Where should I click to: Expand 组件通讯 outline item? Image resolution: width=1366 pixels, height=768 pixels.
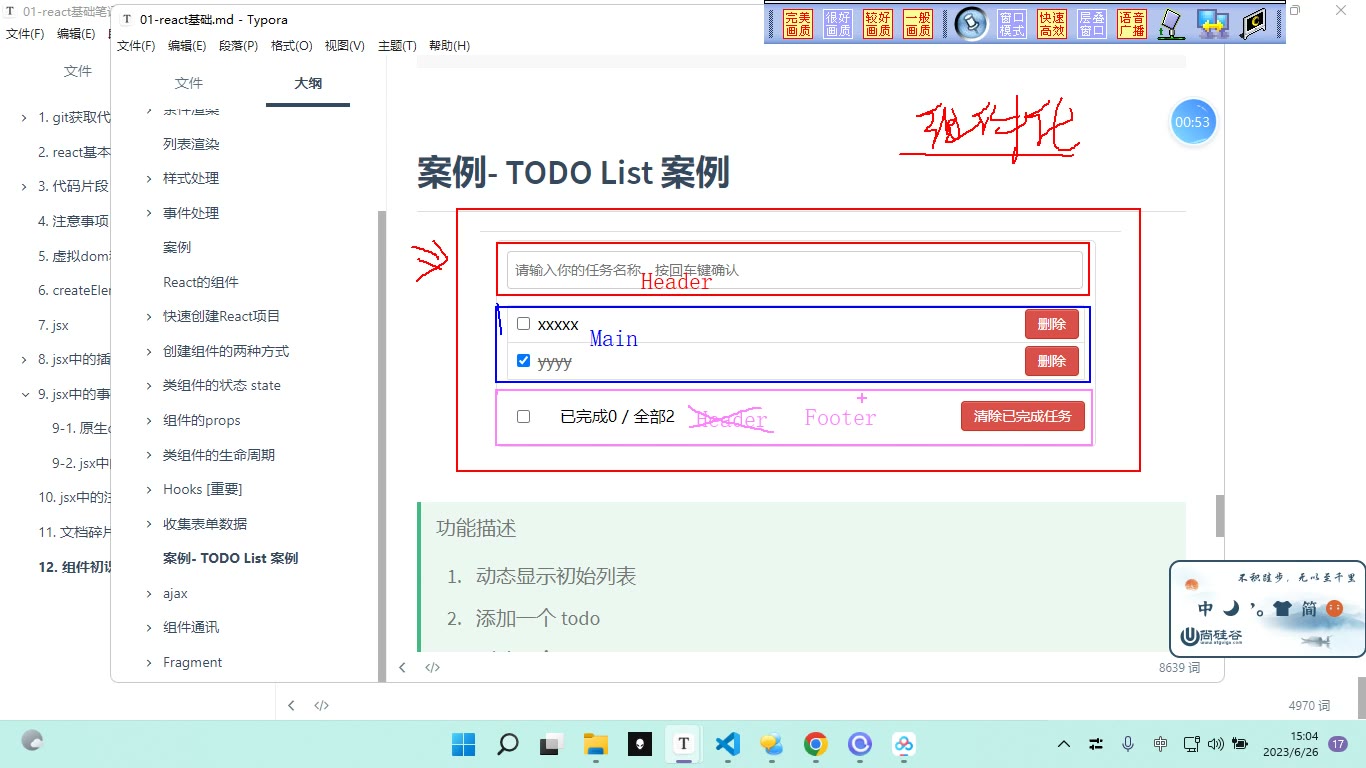[x=150, y=627]
